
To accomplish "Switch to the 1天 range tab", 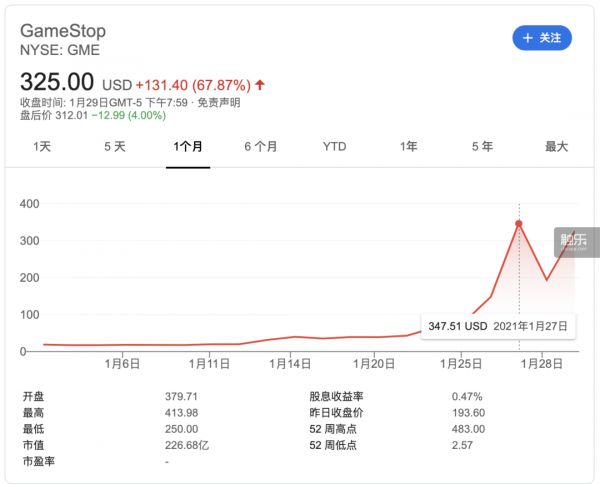I will (x=42, y=146).
